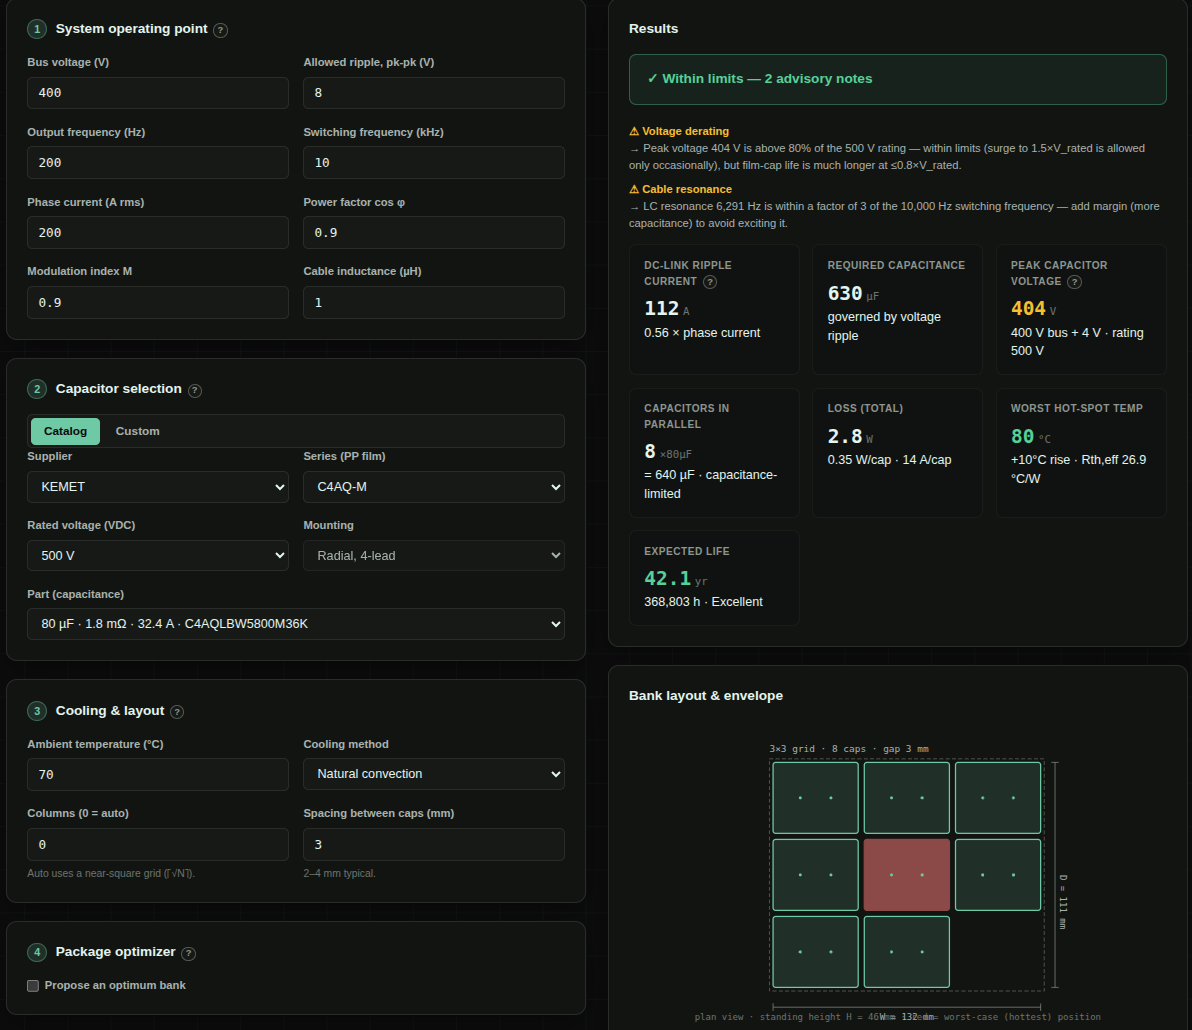Image resolution: width=1192 pixels, height=1030 pixels.
Task: Click the Switching frequency input field
Action: (434, 163)
